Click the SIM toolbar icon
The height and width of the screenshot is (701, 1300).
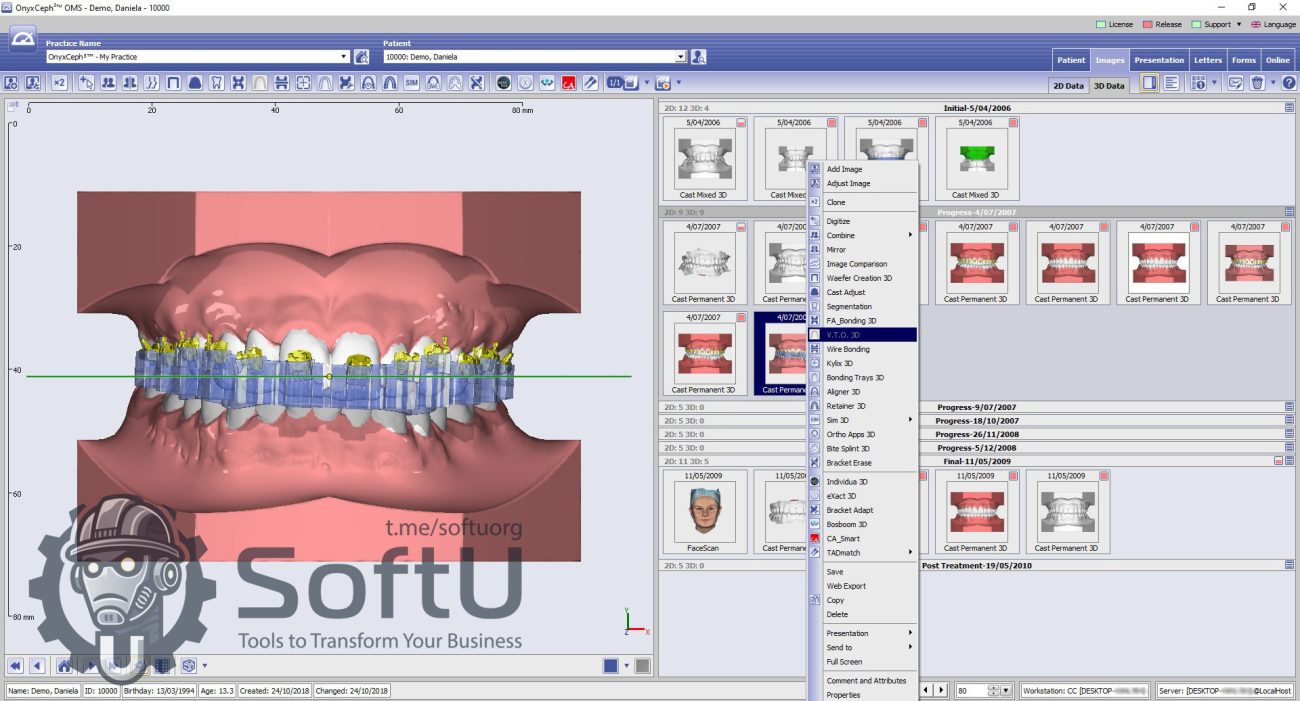tap(411, 83)
